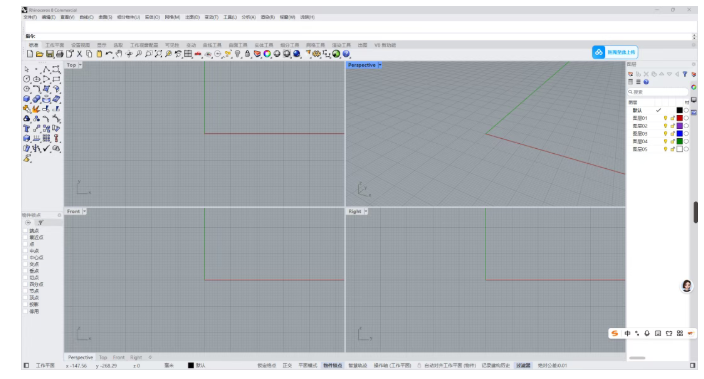Toggle visibility bulb of layer 图层01
The image size is (704, 379).
[665, 118]
